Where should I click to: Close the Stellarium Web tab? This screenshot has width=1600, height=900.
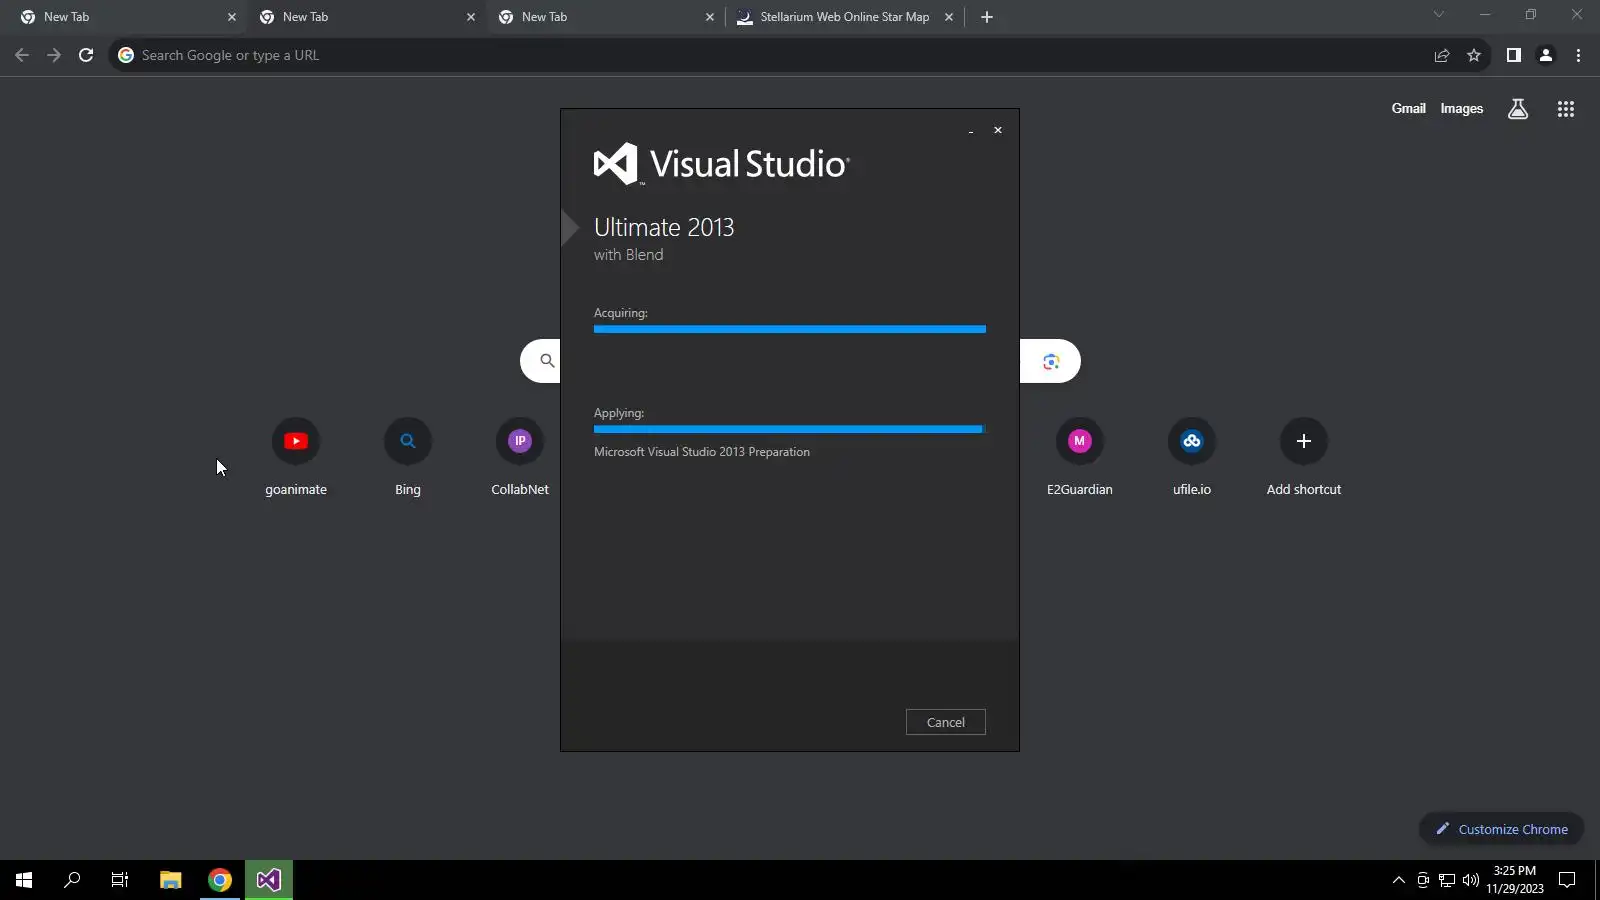(x=949, y=17)
